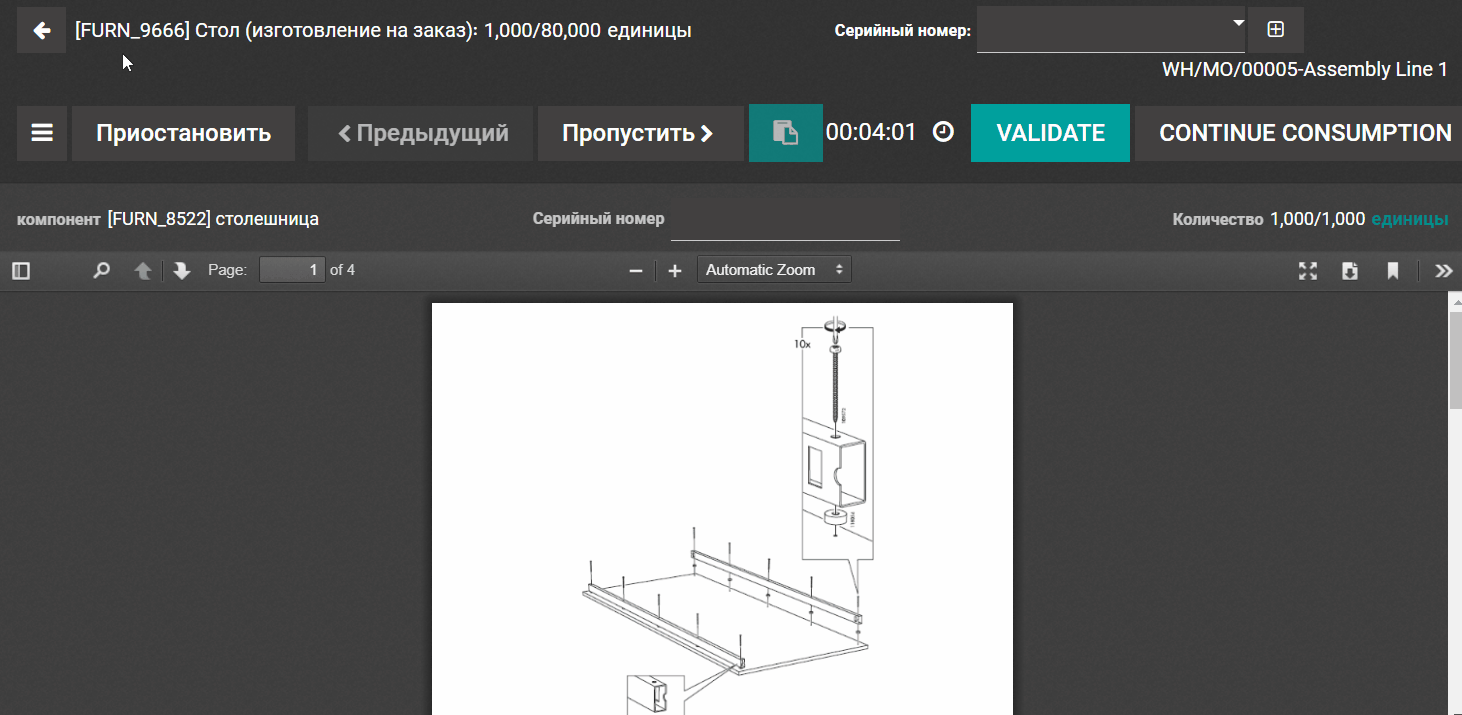
Task: Add a new serial number with plus icon
Action: [1275, 29]
